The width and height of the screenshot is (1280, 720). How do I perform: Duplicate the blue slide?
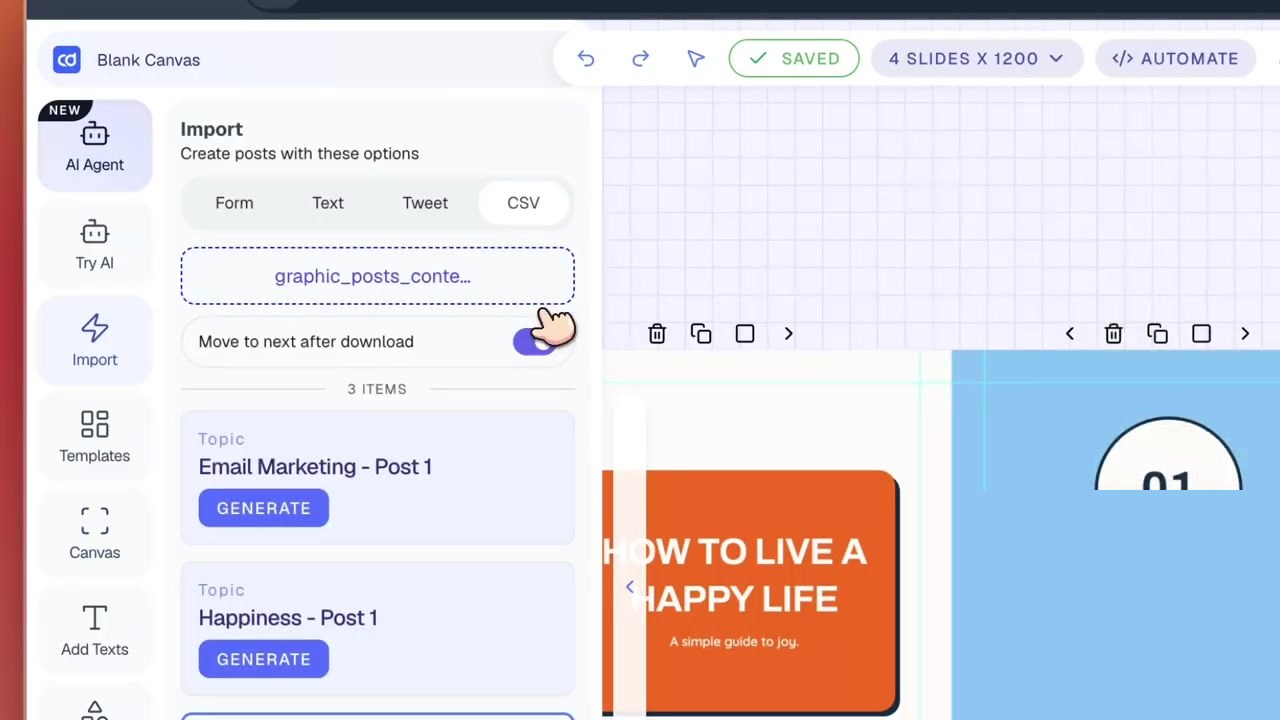coord(1158,334)
